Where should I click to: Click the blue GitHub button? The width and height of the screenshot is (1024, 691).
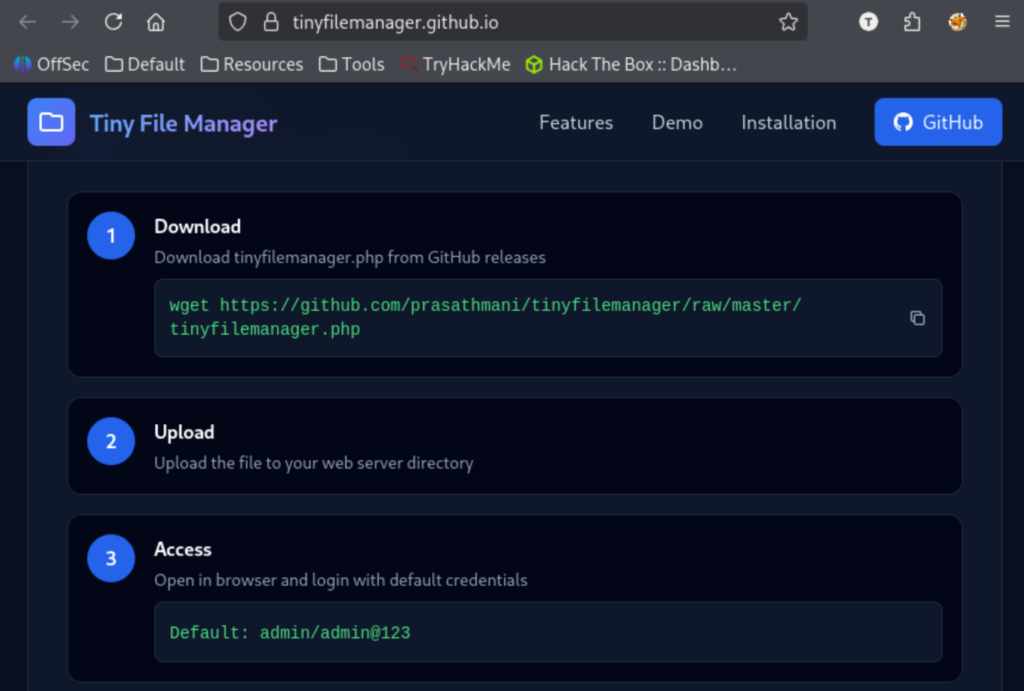point(937,122)
